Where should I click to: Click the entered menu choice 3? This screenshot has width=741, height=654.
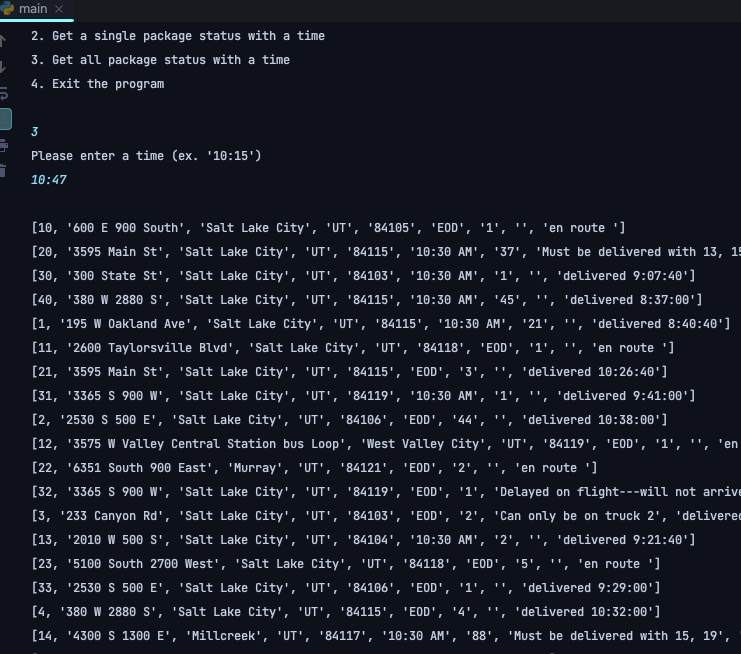coord(34,132)
